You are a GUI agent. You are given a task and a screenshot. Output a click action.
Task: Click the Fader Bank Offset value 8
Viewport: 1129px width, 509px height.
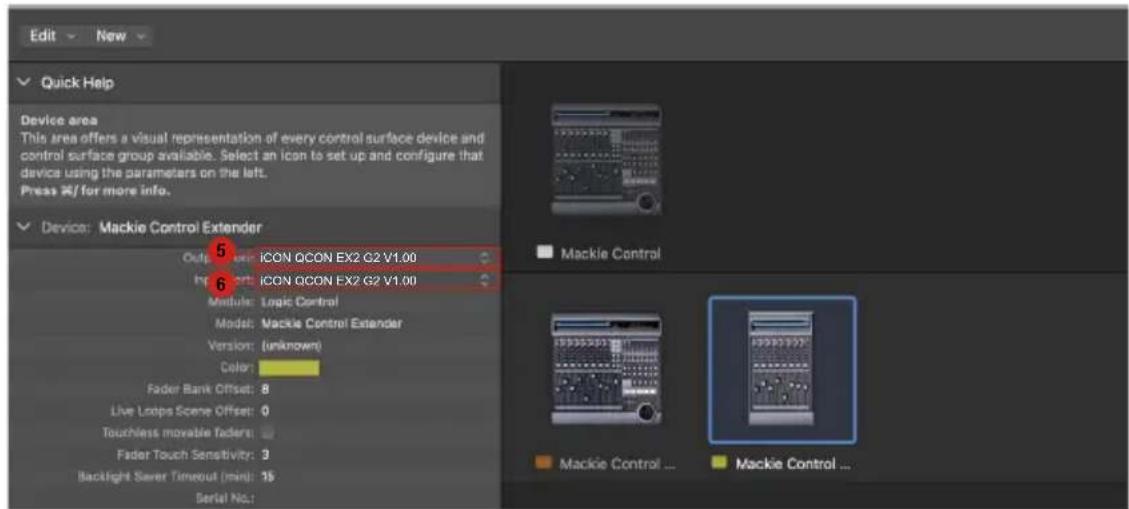tap(264, 390)
